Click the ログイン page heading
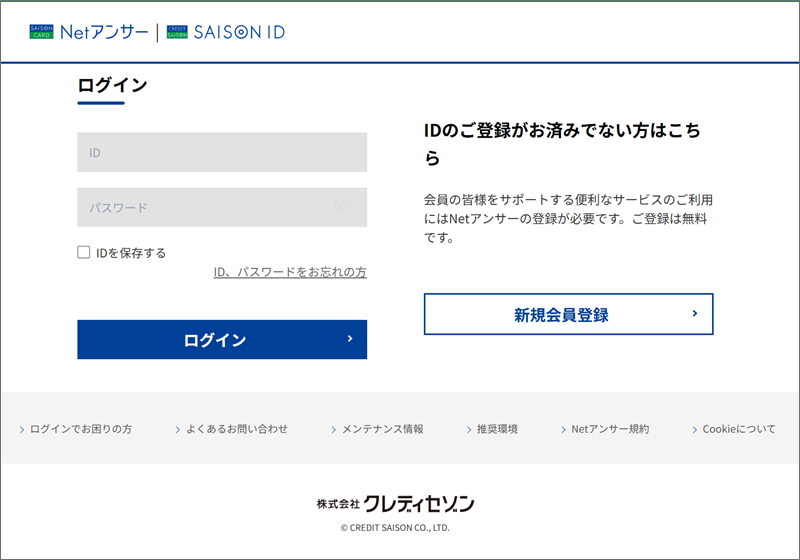Image resolution: width=800 pixels, height=560 pixels. (x=112, y=85)
